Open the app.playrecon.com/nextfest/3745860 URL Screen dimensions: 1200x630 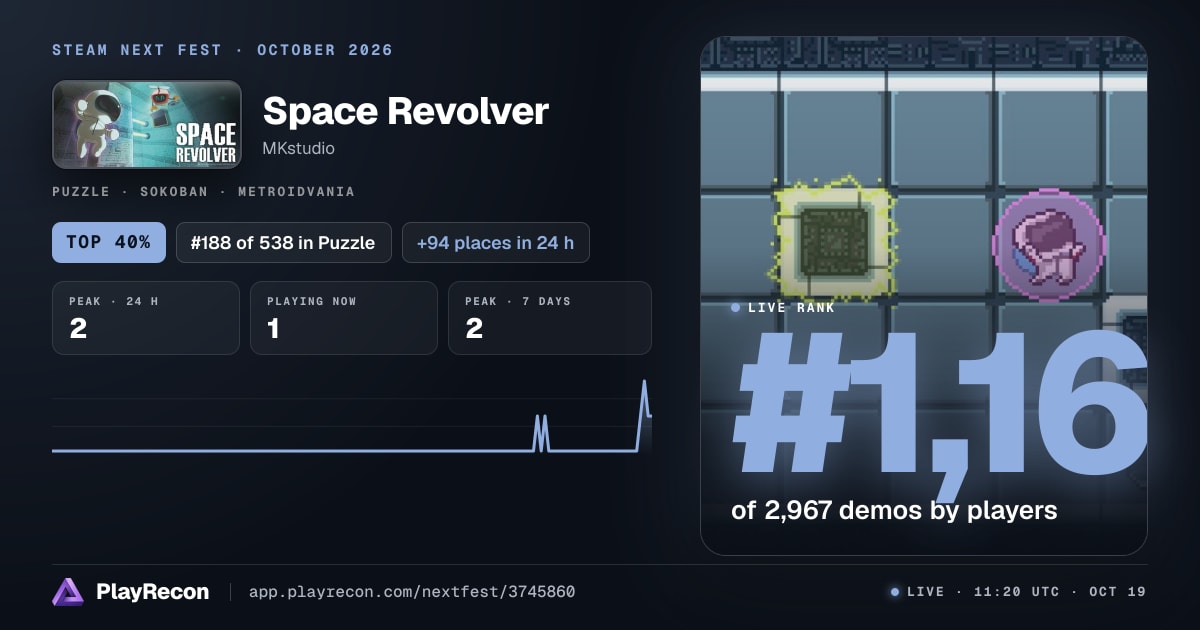[412, 592]
